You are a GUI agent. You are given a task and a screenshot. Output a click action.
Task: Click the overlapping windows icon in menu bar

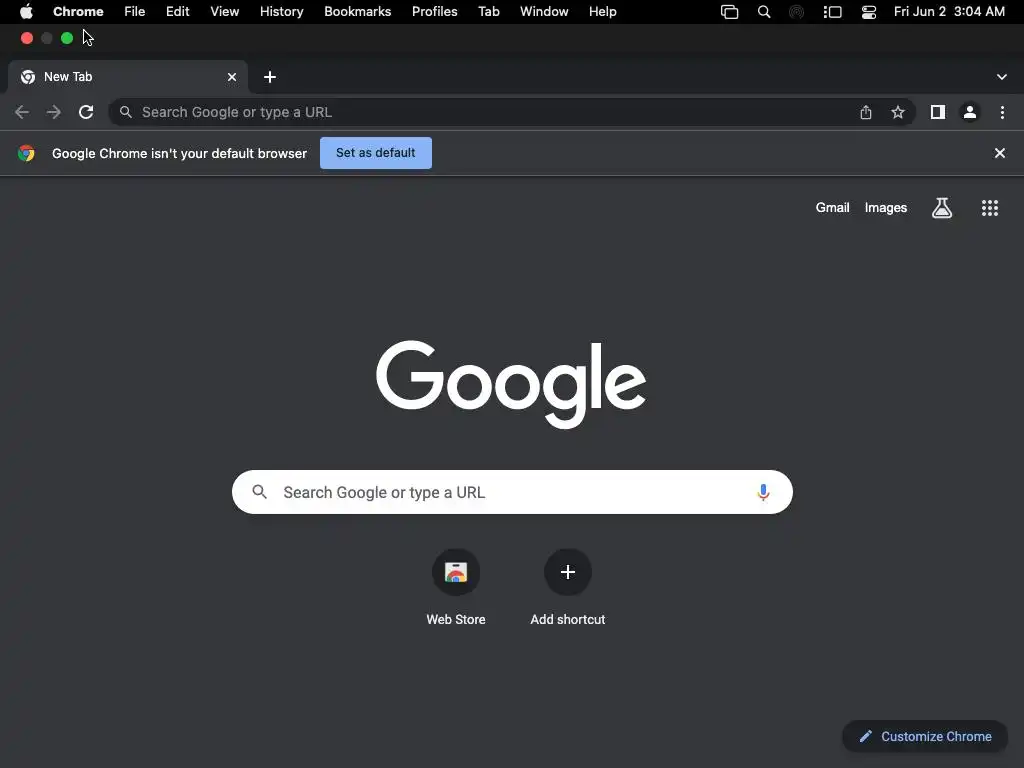coord(729,12)
